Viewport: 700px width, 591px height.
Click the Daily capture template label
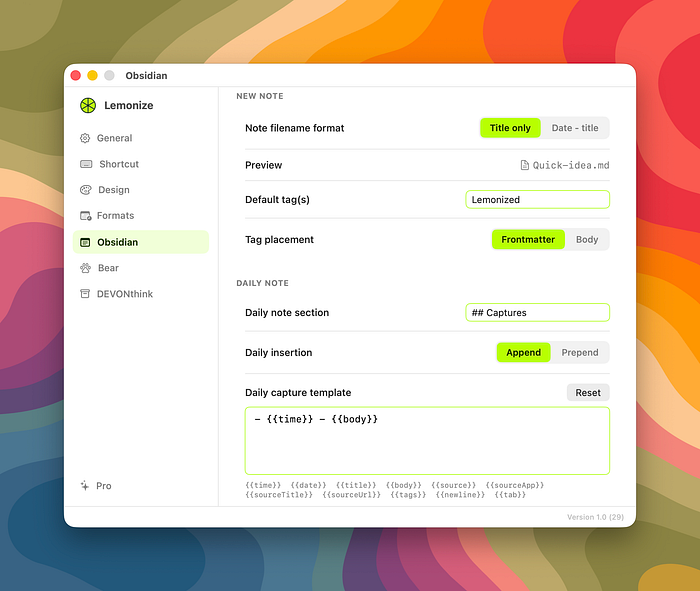tap(298, 392)
